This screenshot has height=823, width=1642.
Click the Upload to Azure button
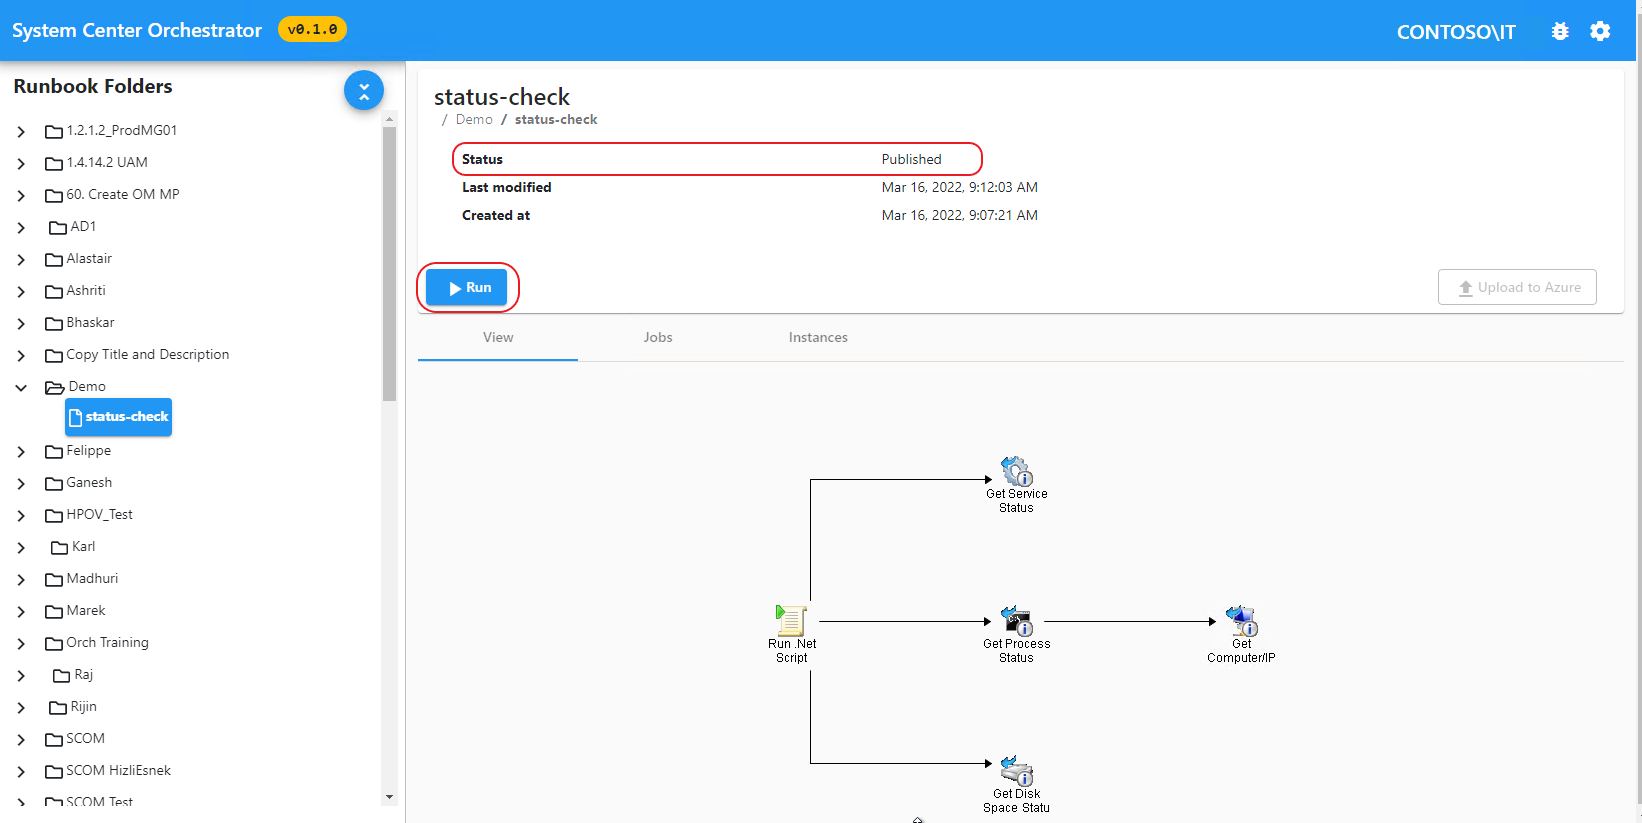(x=1517, y=287)
